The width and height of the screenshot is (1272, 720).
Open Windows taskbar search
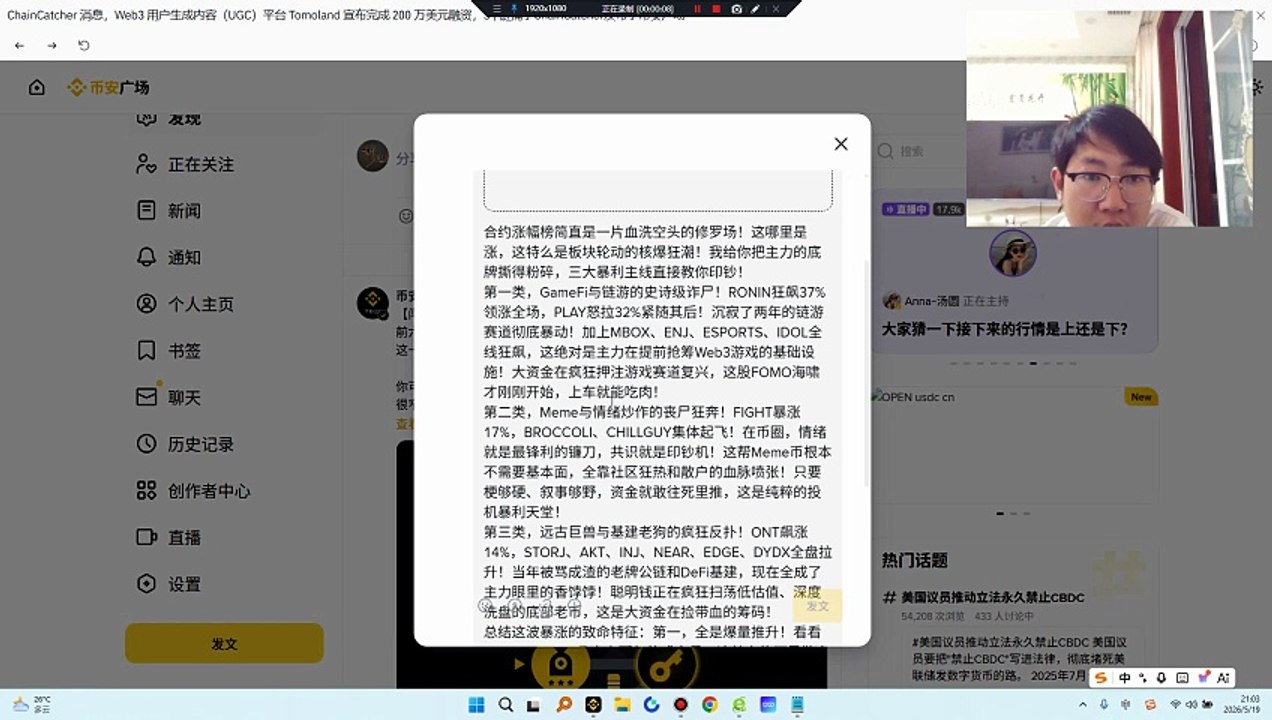tap(506, 705)
